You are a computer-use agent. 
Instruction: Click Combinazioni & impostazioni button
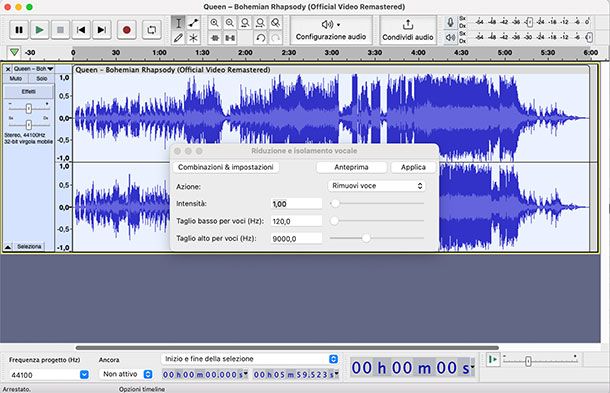(x=226, y=167)
